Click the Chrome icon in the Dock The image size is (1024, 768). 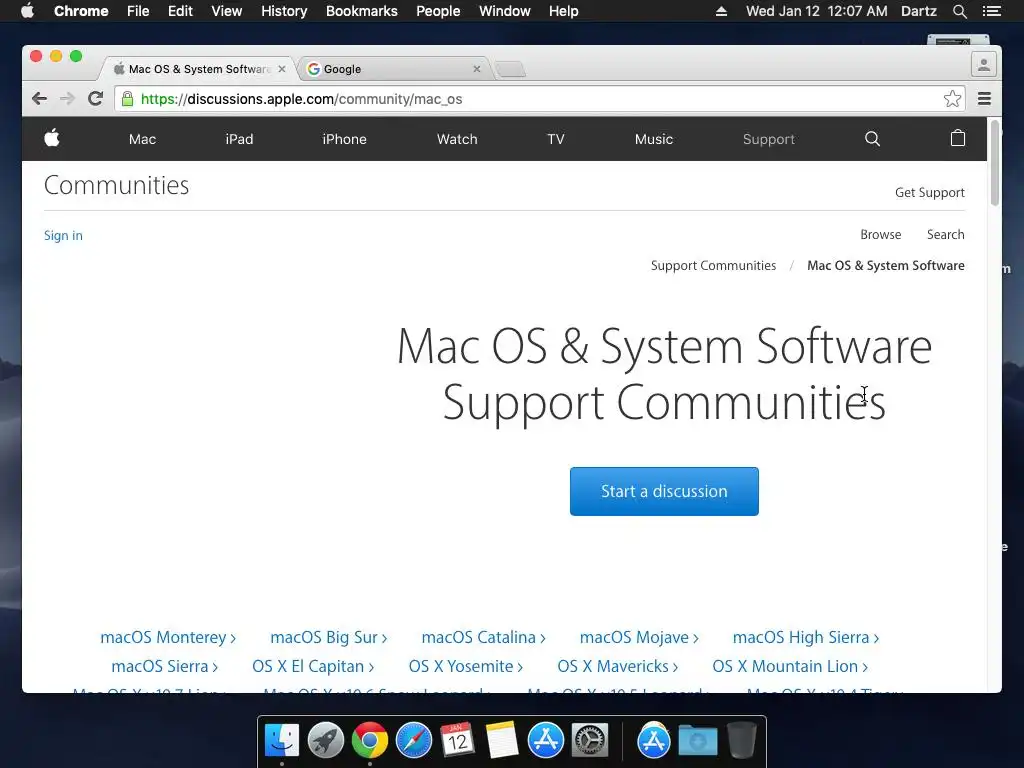point(370,740)
